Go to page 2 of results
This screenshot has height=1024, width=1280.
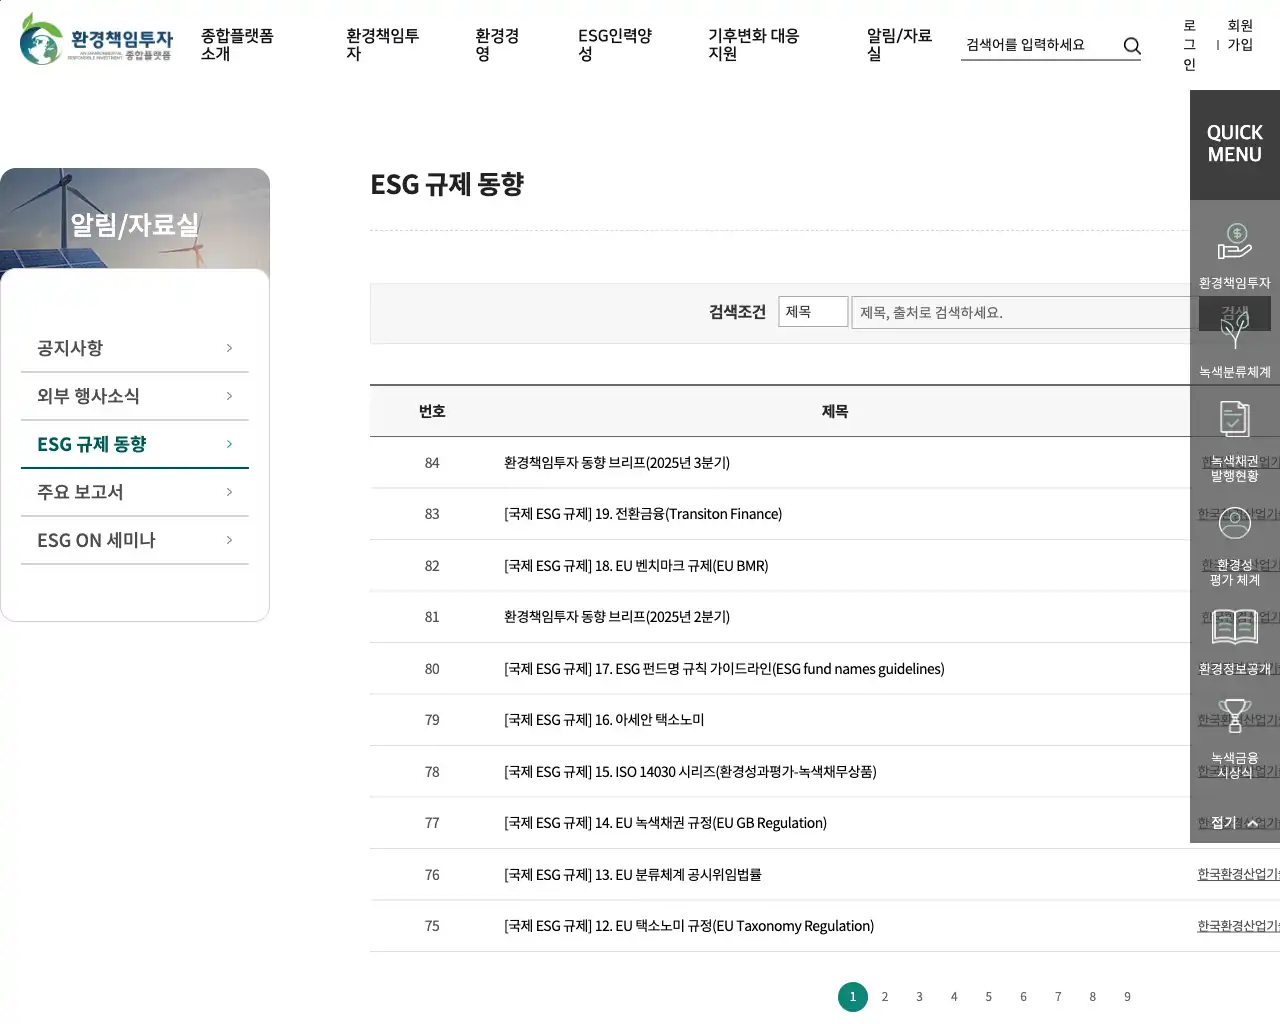884,997
